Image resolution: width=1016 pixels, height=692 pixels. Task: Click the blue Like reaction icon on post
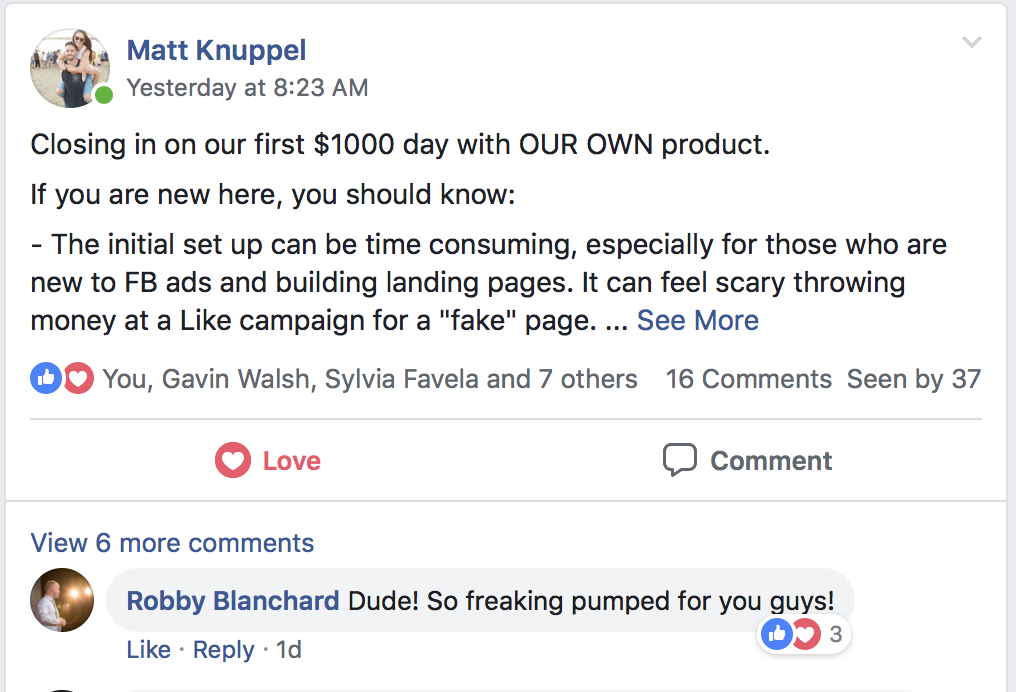[x=46, y=378]
